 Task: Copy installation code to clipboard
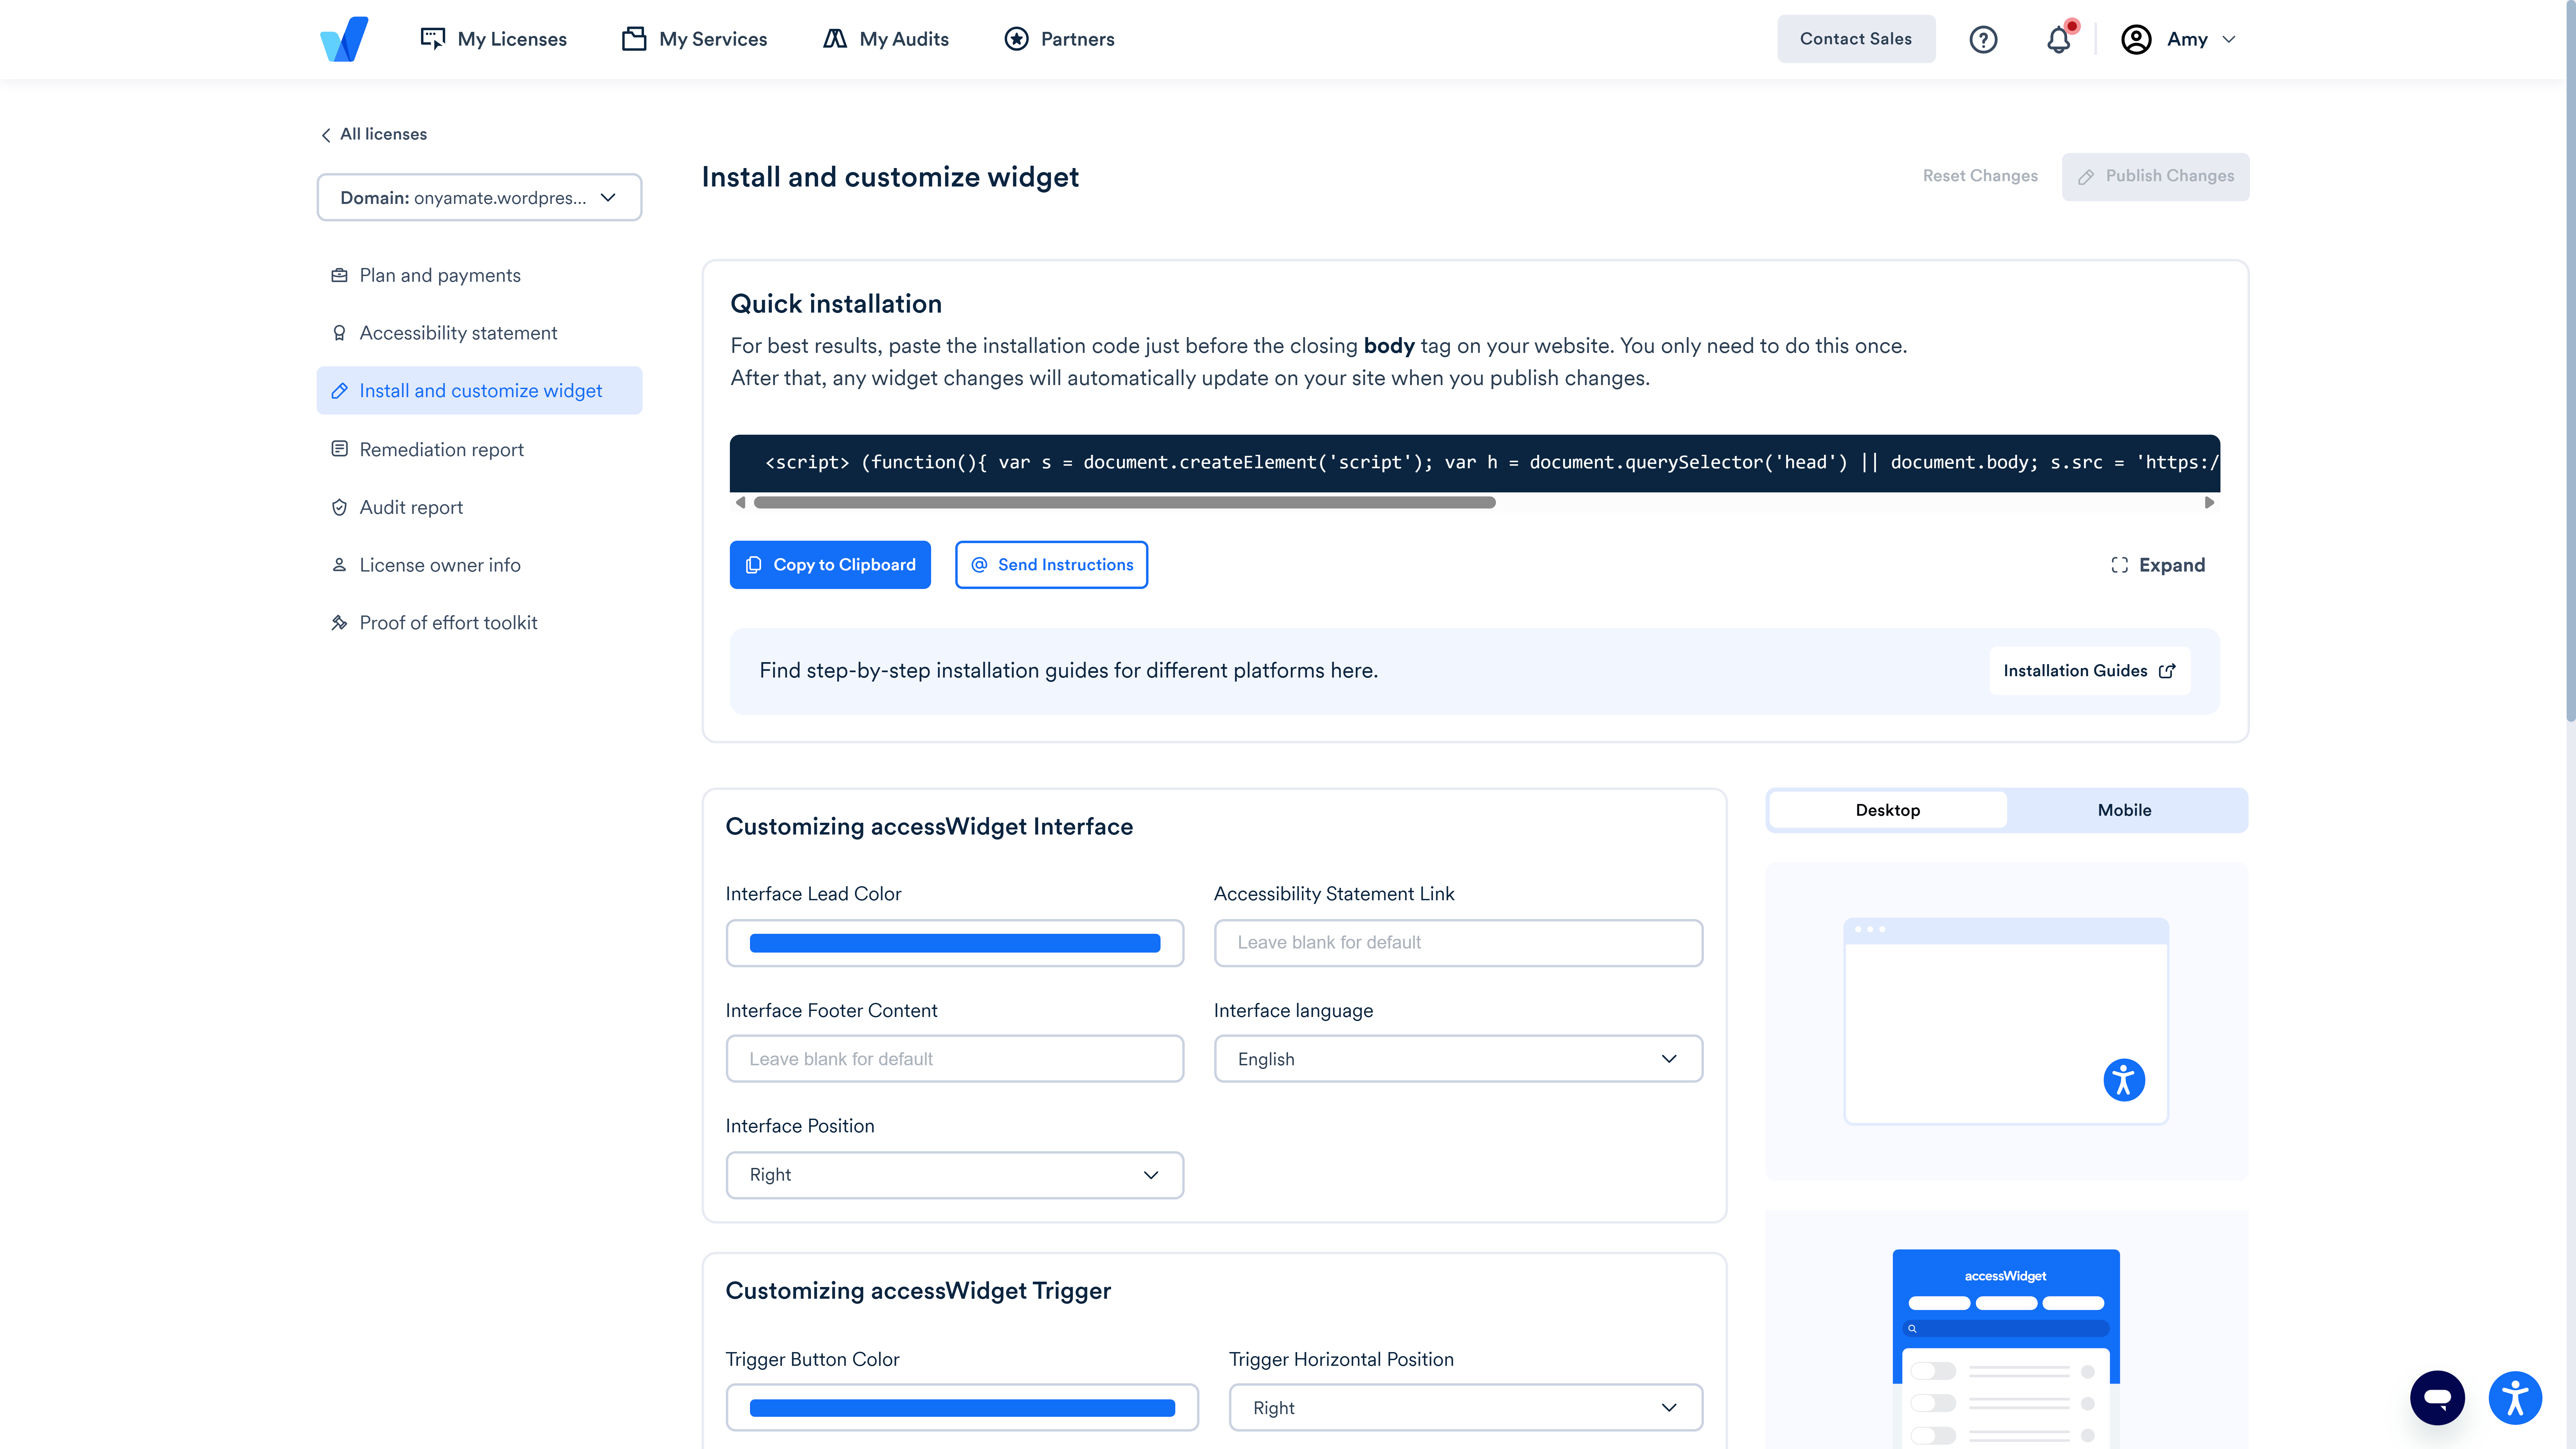pos(830,564)
